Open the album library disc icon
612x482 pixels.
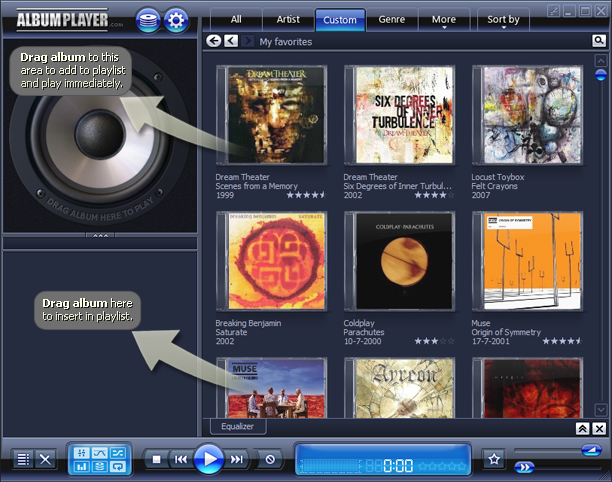click(148, 20)
